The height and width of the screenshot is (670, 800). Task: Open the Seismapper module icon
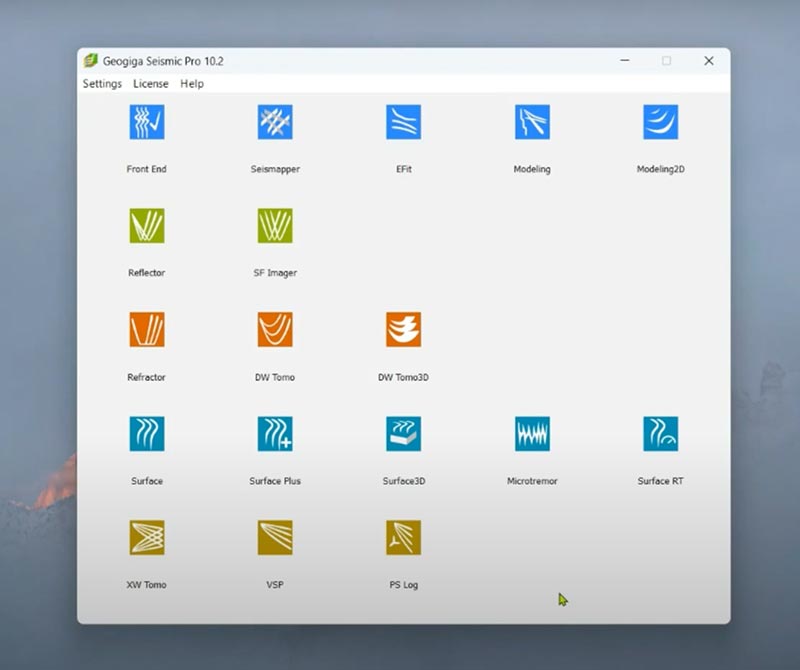[275, 122]
